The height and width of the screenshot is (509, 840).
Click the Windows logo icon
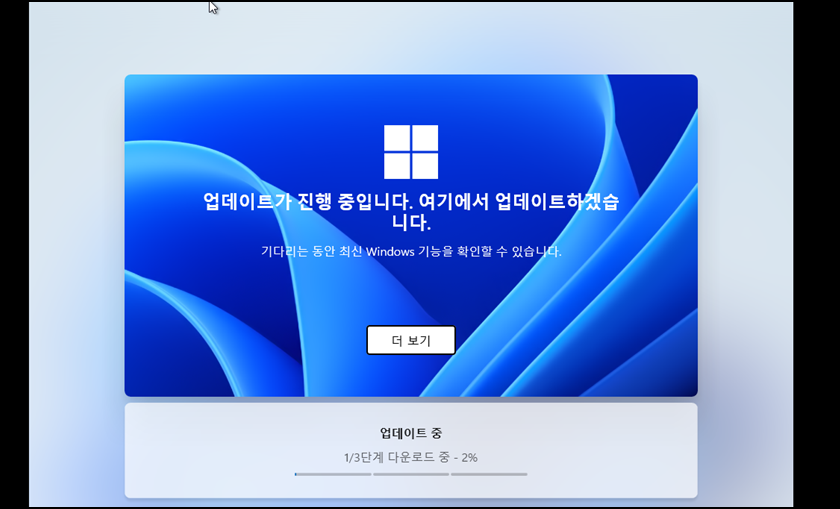click(x=411, y=152)
